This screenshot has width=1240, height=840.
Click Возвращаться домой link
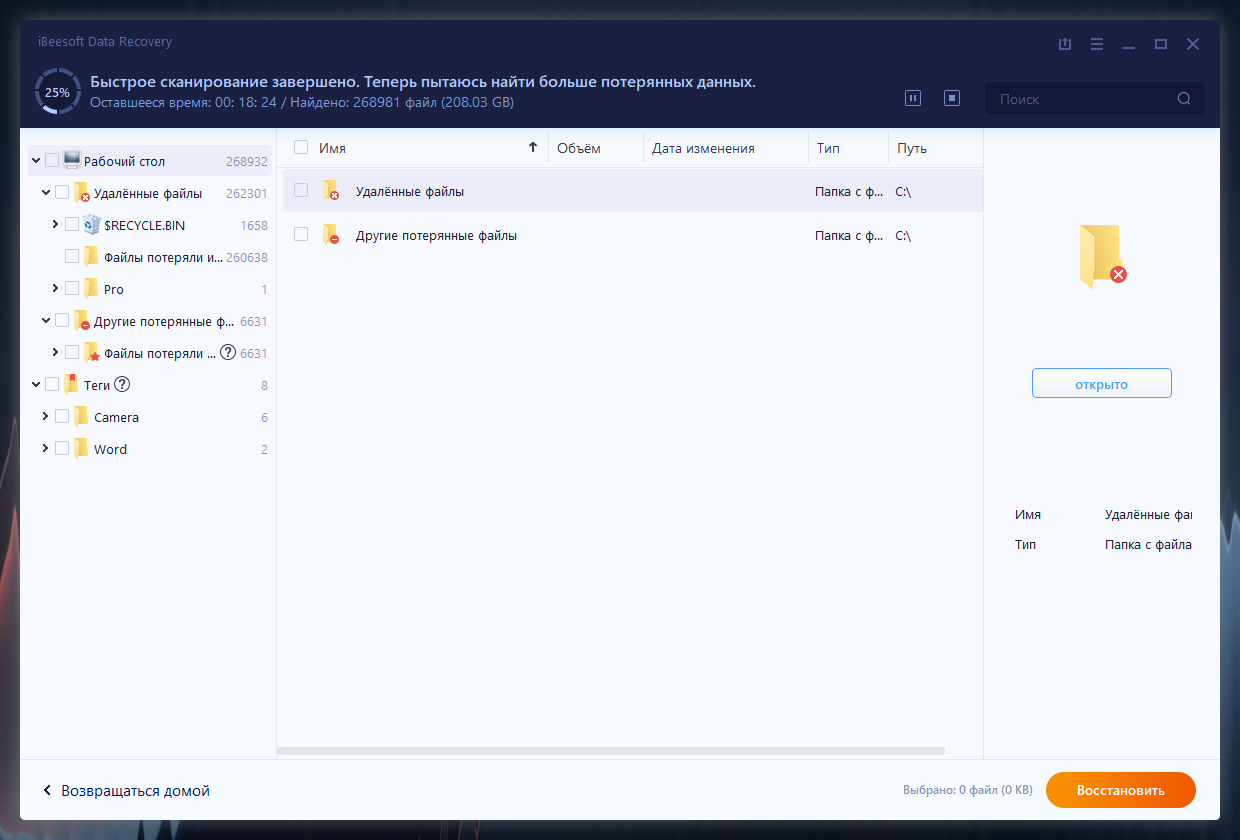(x=136, y=790)
